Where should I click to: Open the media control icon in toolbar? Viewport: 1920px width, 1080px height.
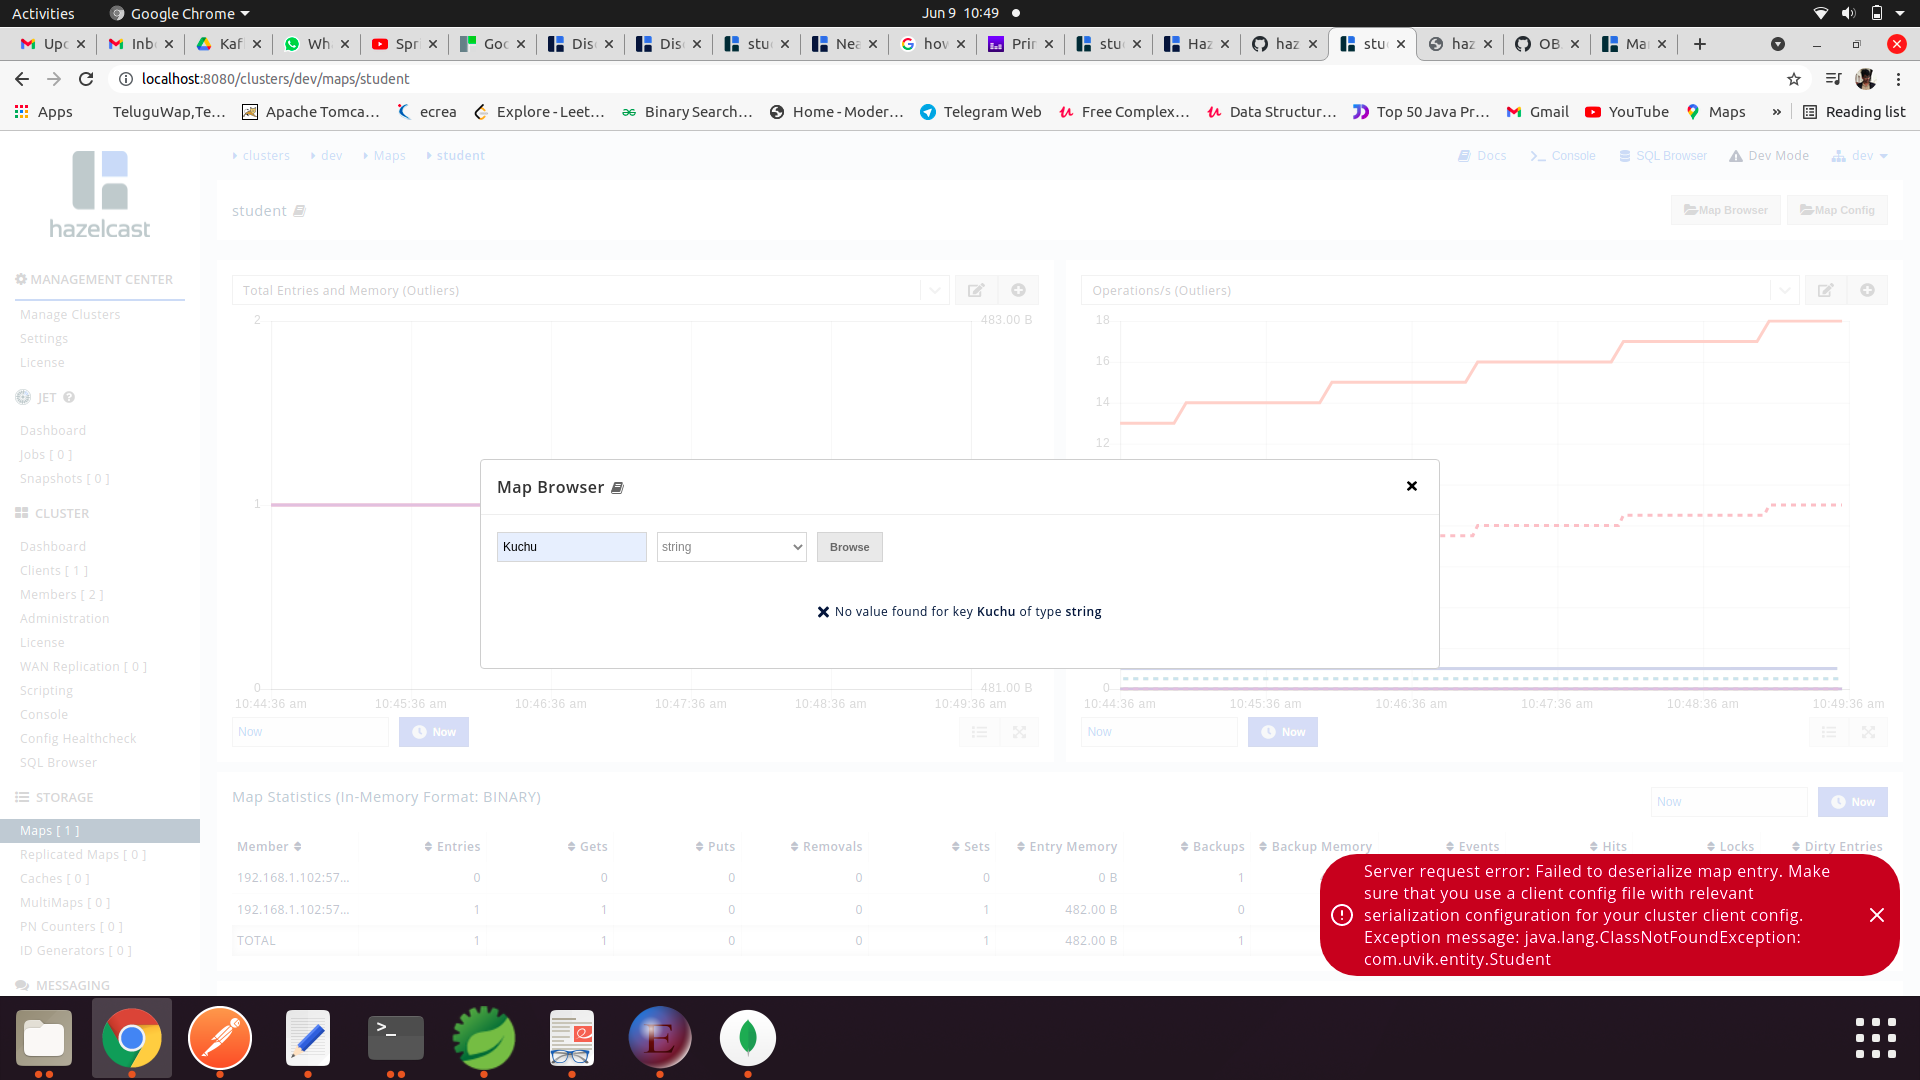1833,79
